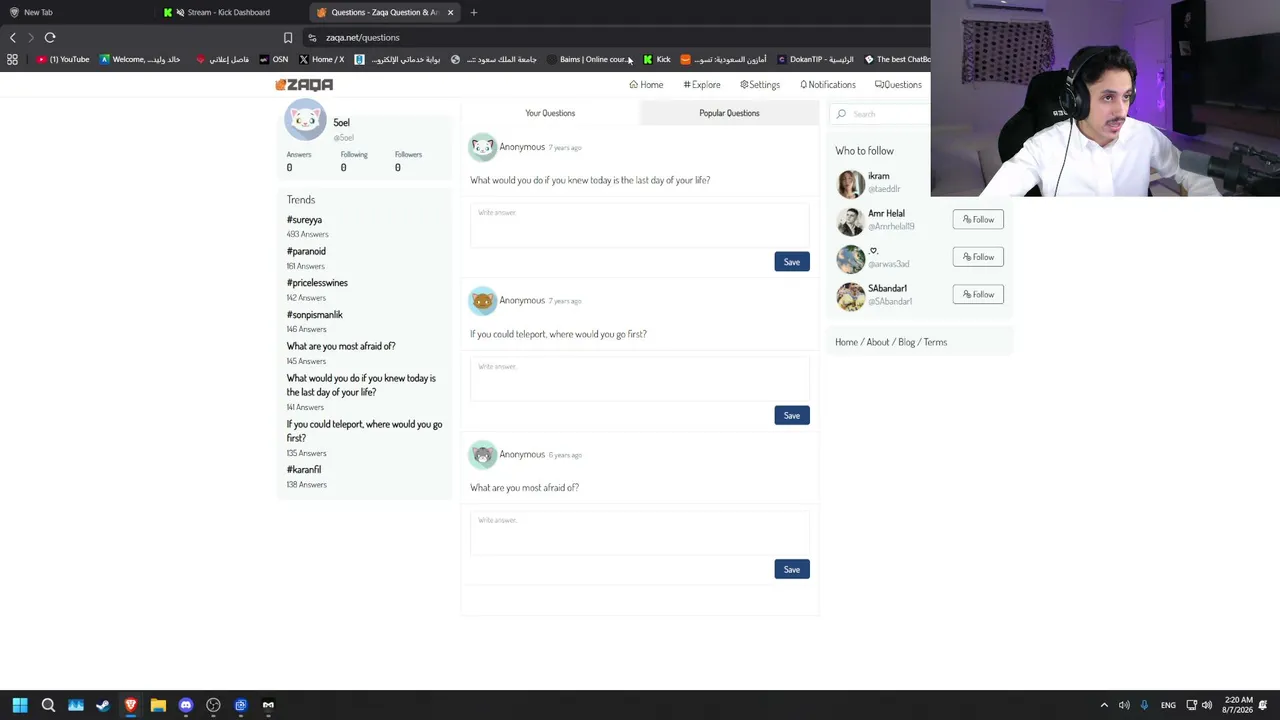The image size is (1280, 720).
Task: Open ikram's profile picture
Action: click(850, 183)
